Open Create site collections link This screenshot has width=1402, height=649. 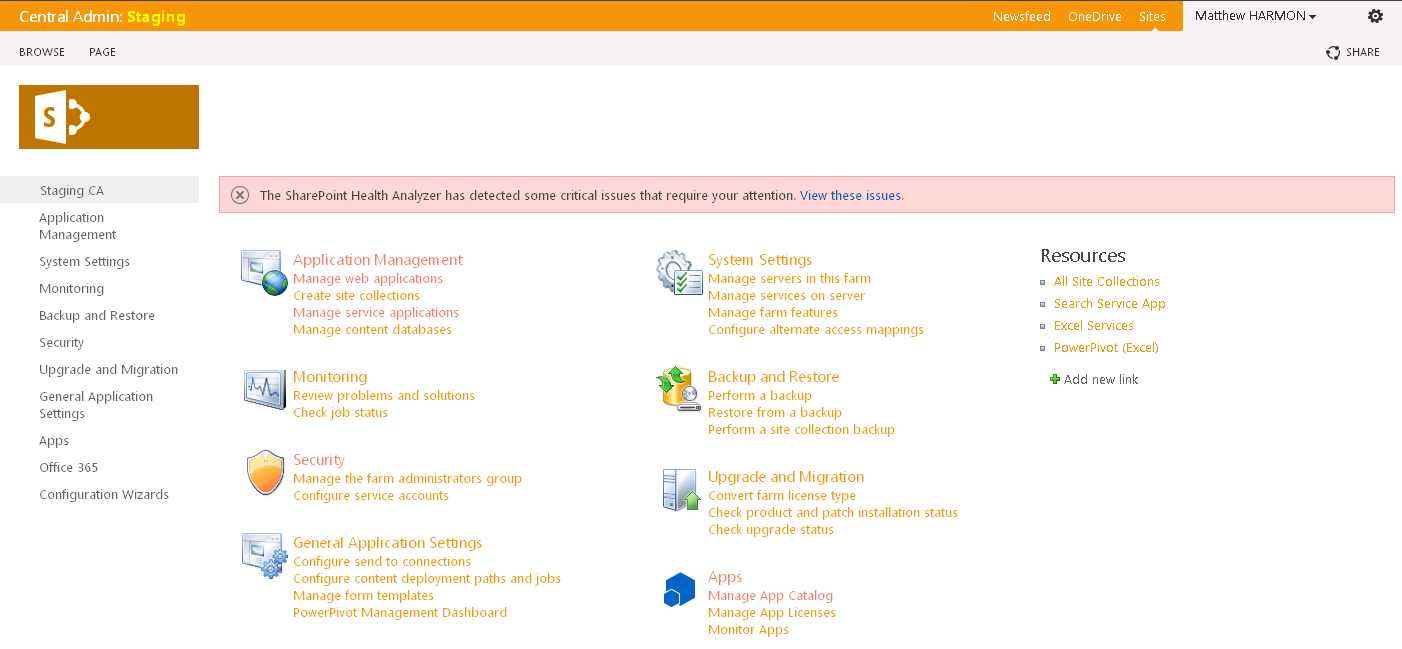tap(356, 296)
